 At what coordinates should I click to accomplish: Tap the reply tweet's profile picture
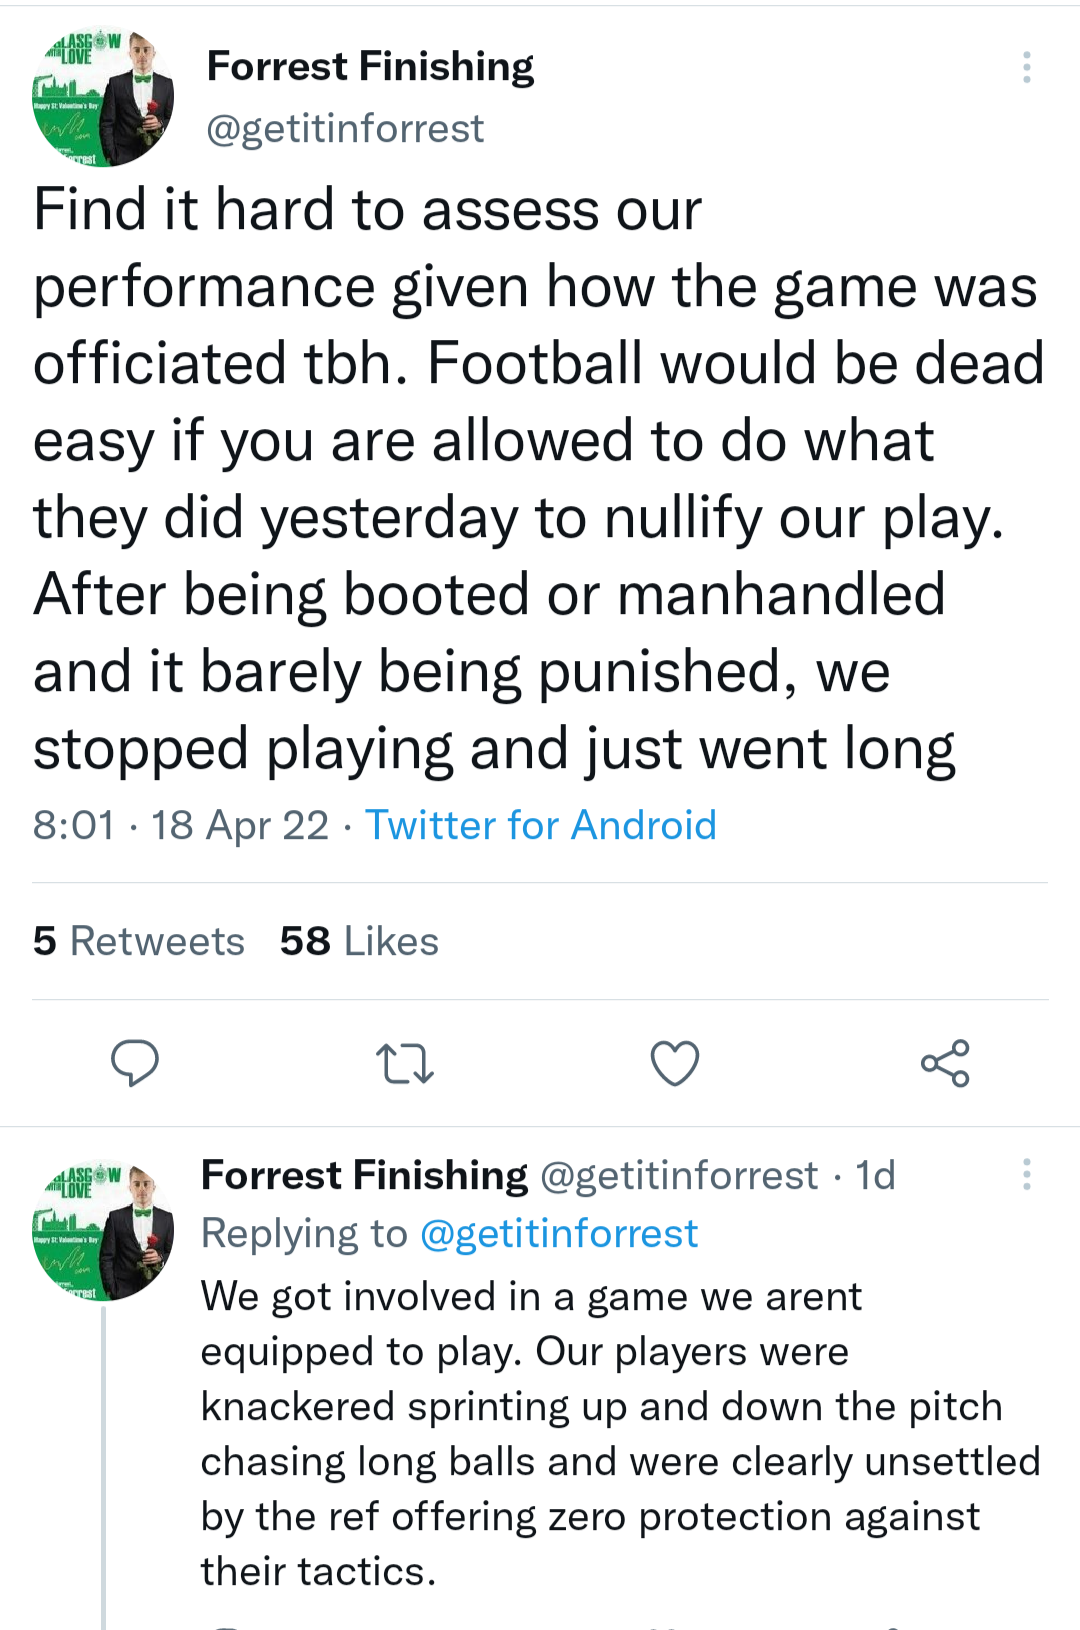tap(102, 1232)
